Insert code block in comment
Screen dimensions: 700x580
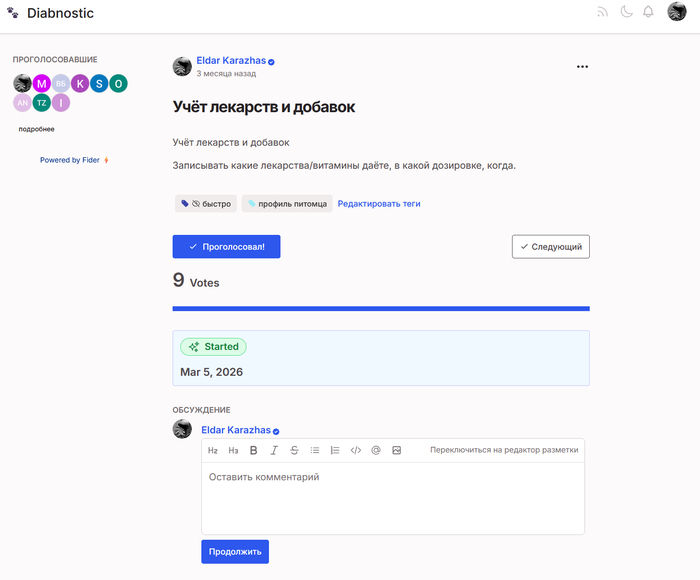(x=356, y=450)
